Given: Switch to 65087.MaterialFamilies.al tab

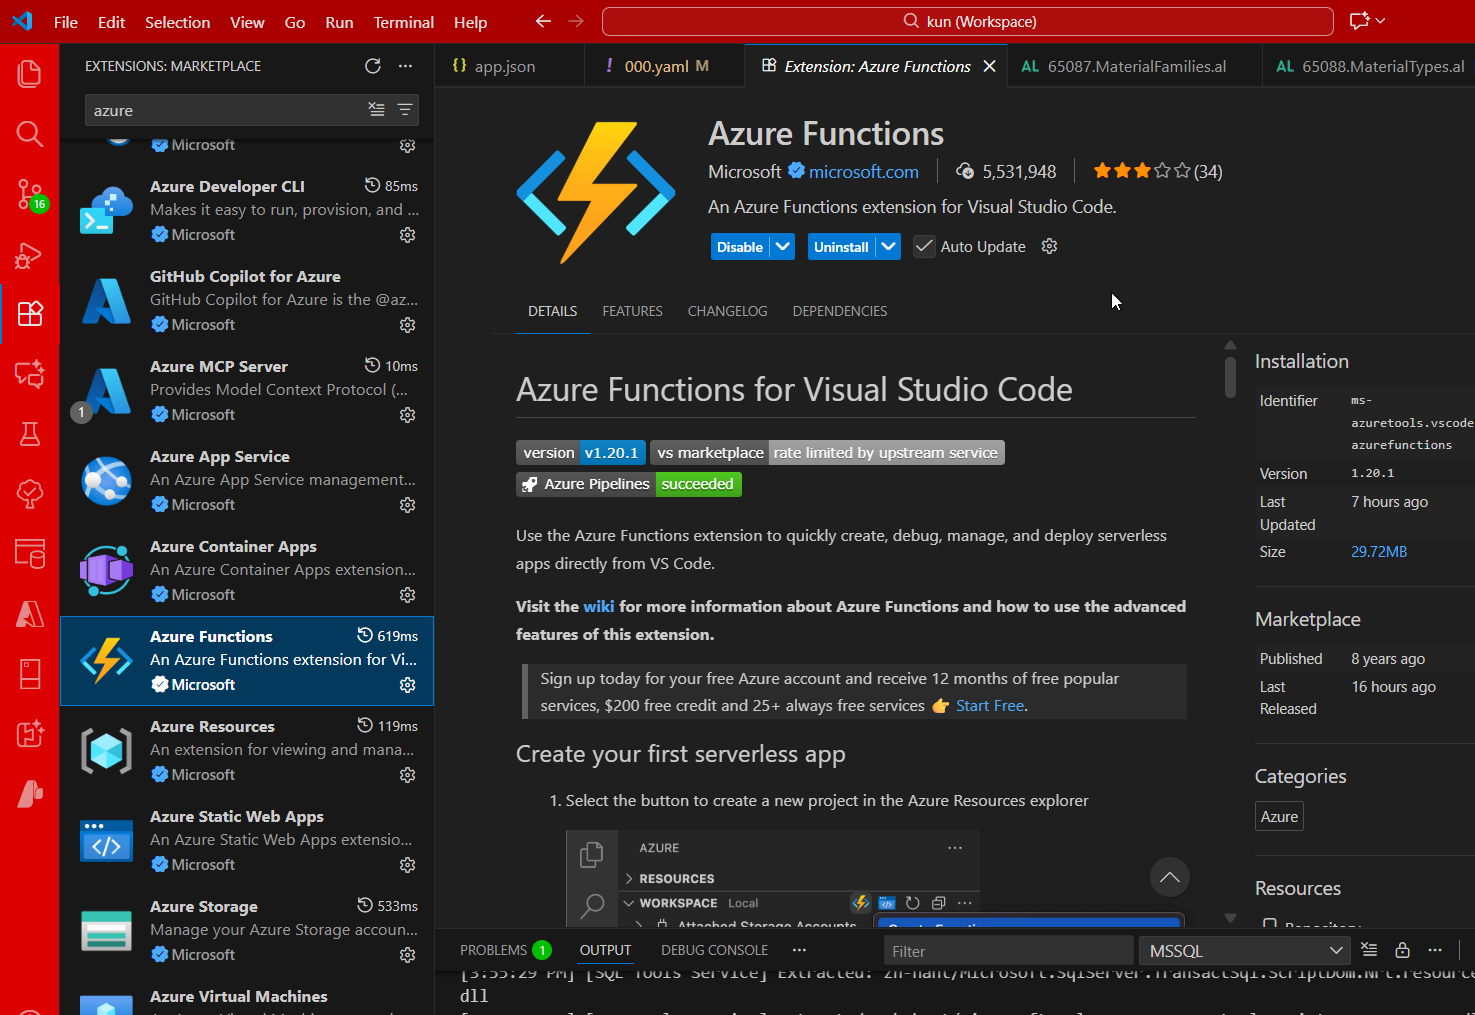Looking at the screenshot, I should [x=1135, y=66].
